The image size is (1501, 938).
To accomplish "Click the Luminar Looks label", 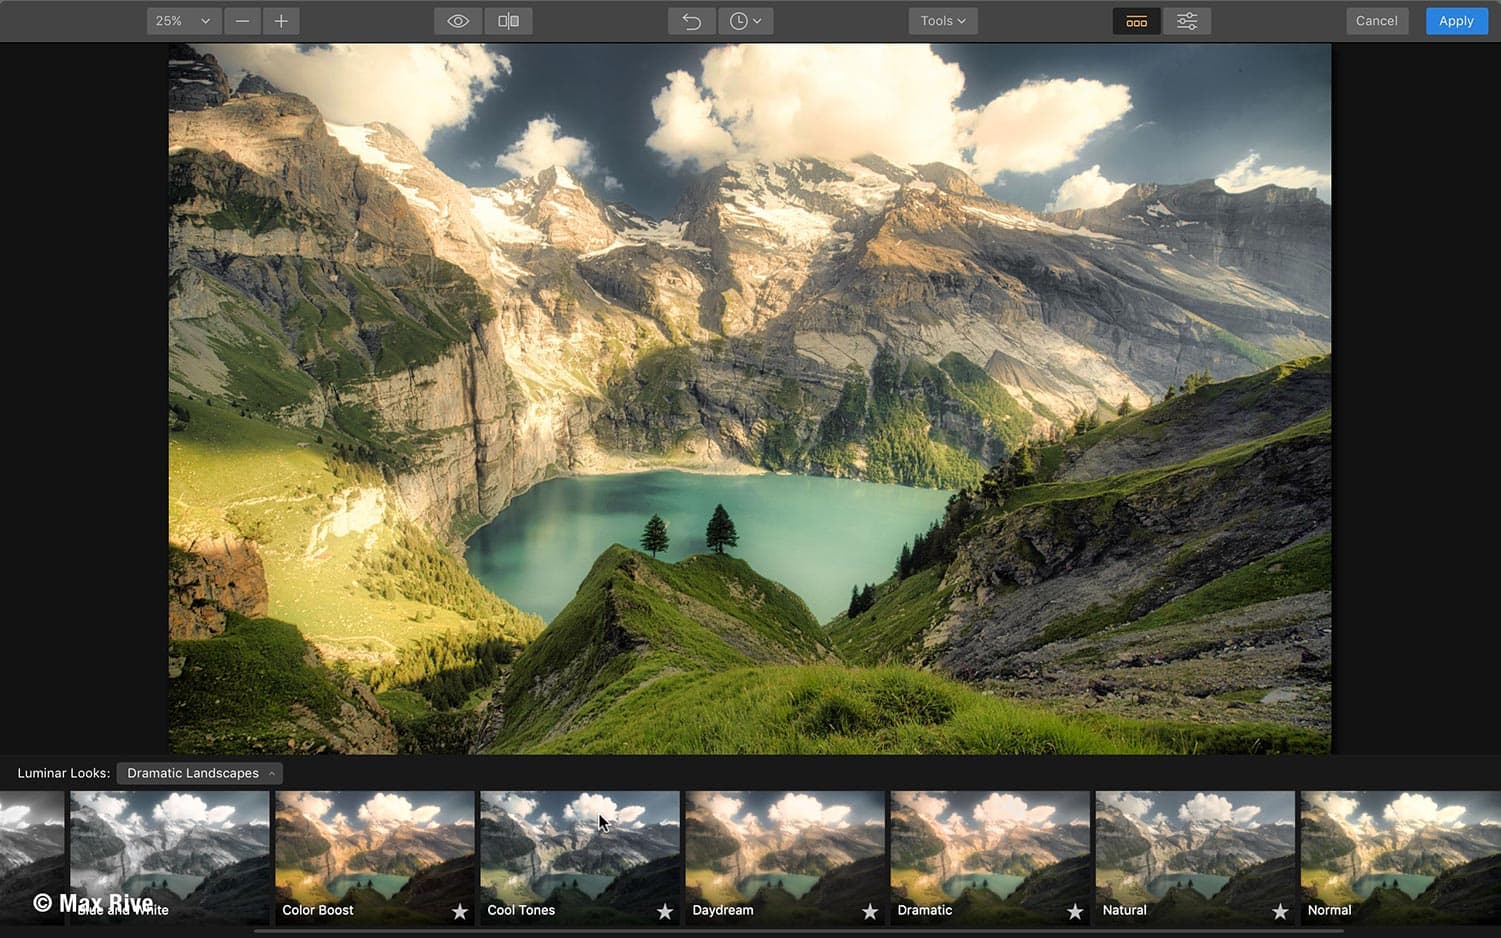I will coord(63,772).
